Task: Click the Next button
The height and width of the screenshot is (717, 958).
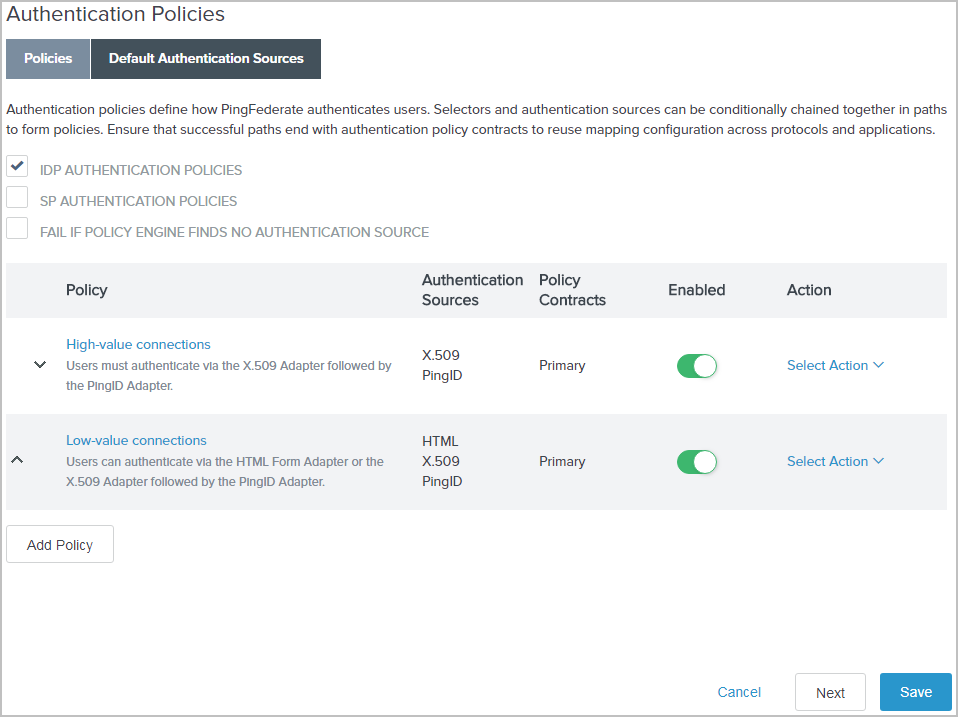Action: click(830, 692)
